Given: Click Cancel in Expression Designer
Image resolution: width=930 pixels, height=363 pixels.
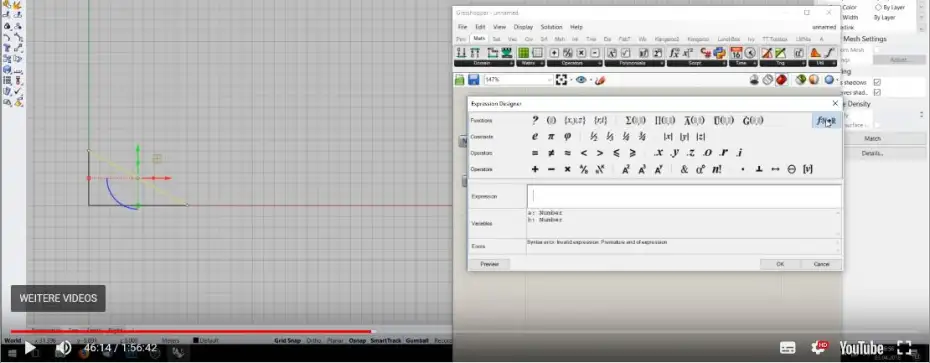Looking at the screenshot, I should pyautogui.click(x=821, y=264).
